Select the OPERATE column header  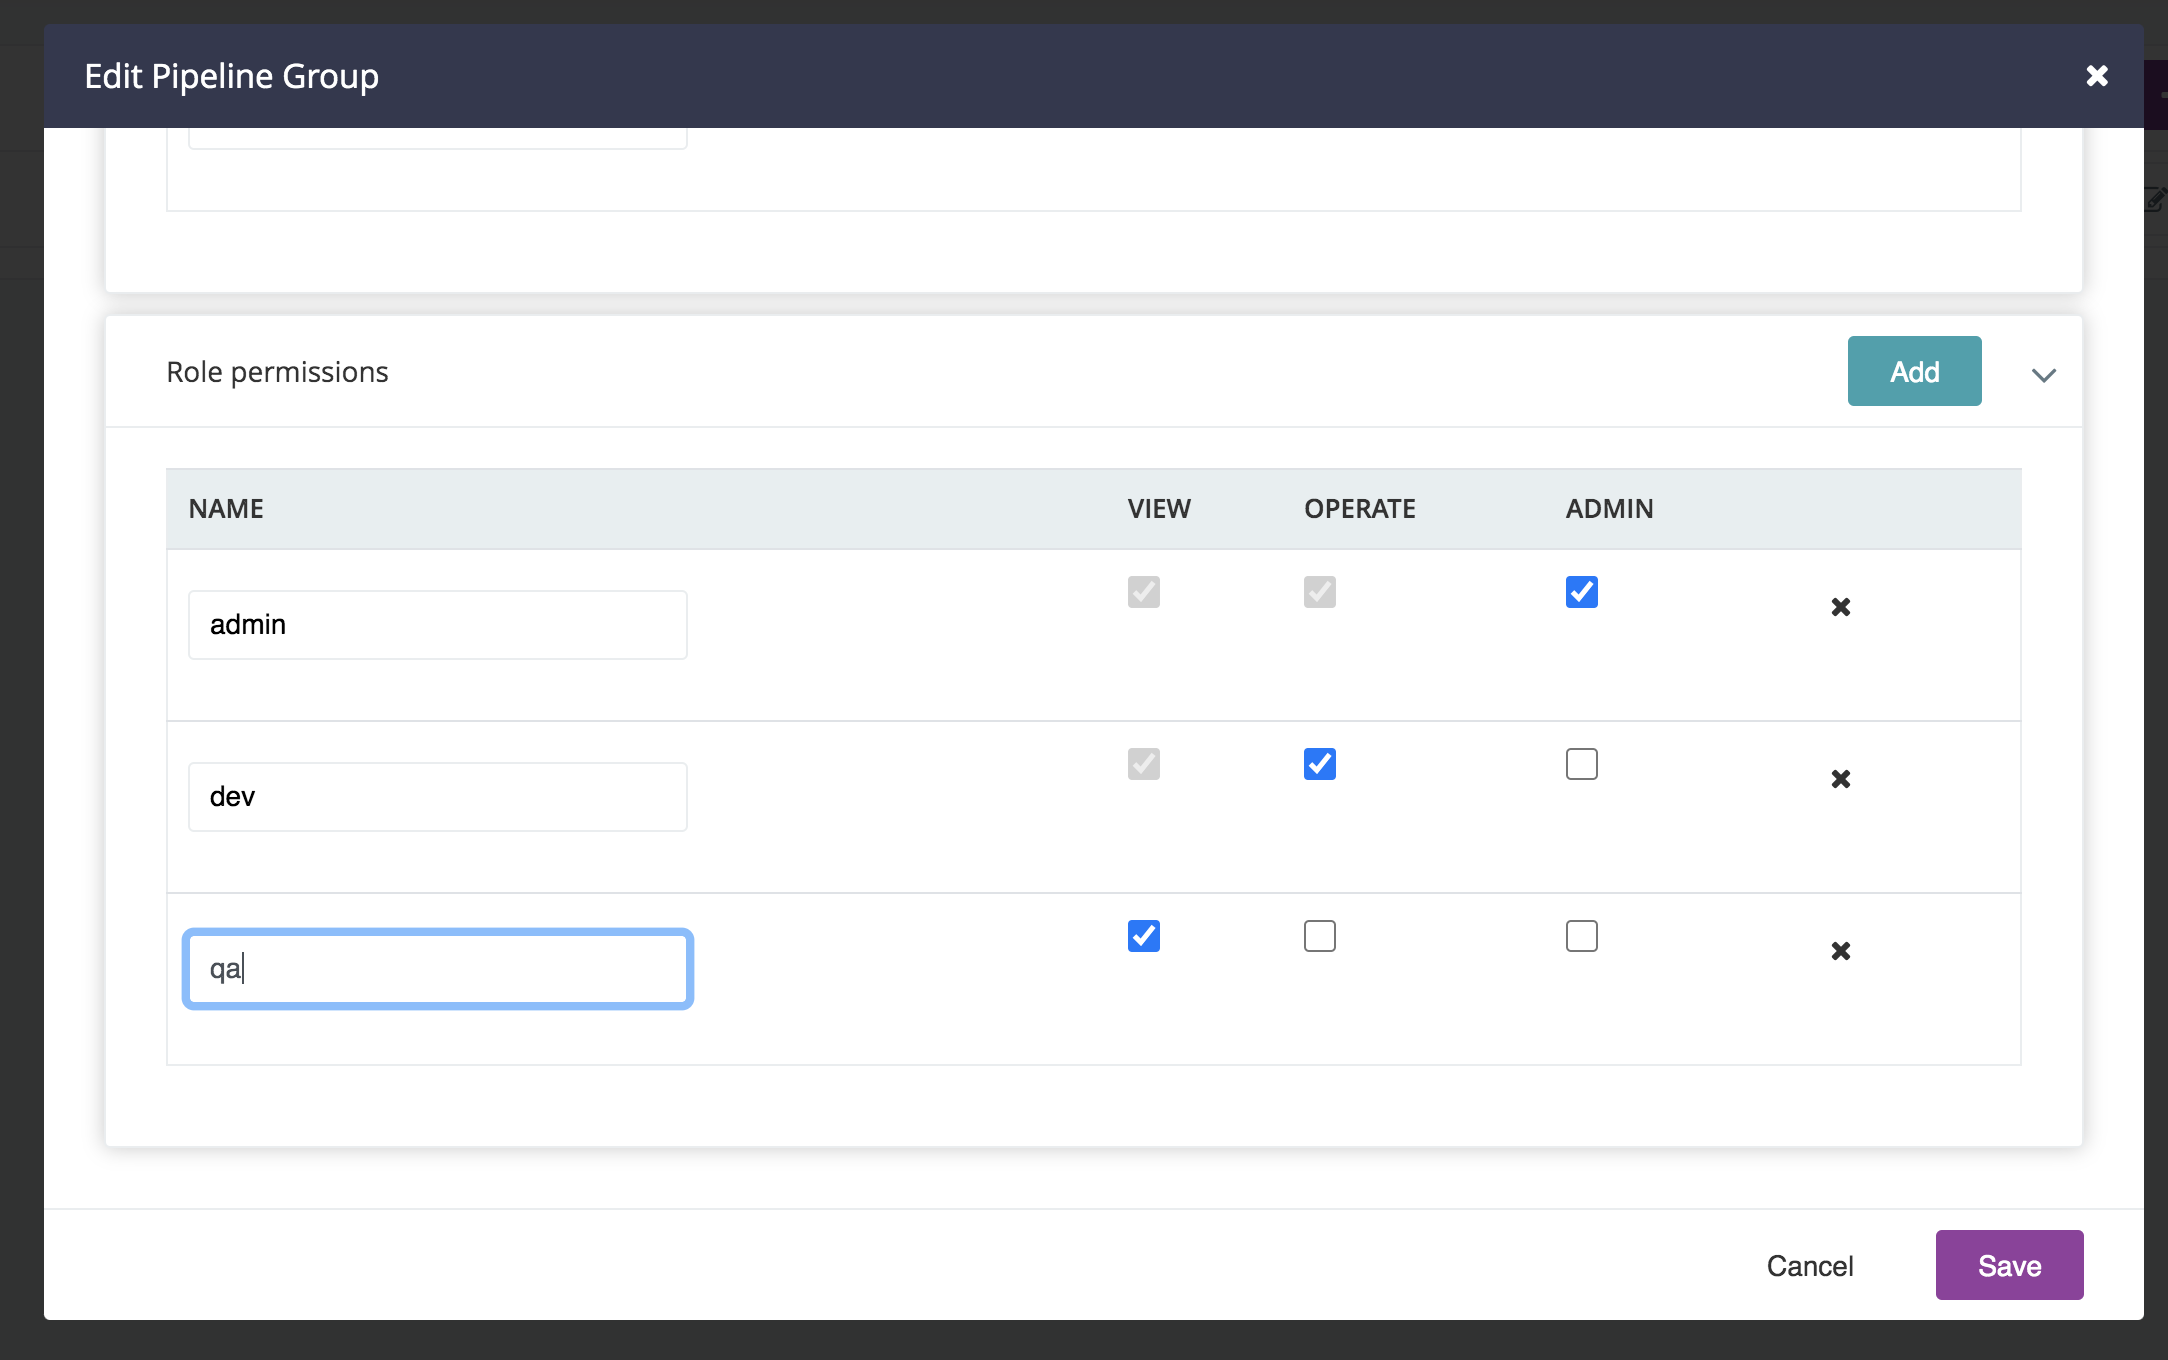[x=1360, y=509]
